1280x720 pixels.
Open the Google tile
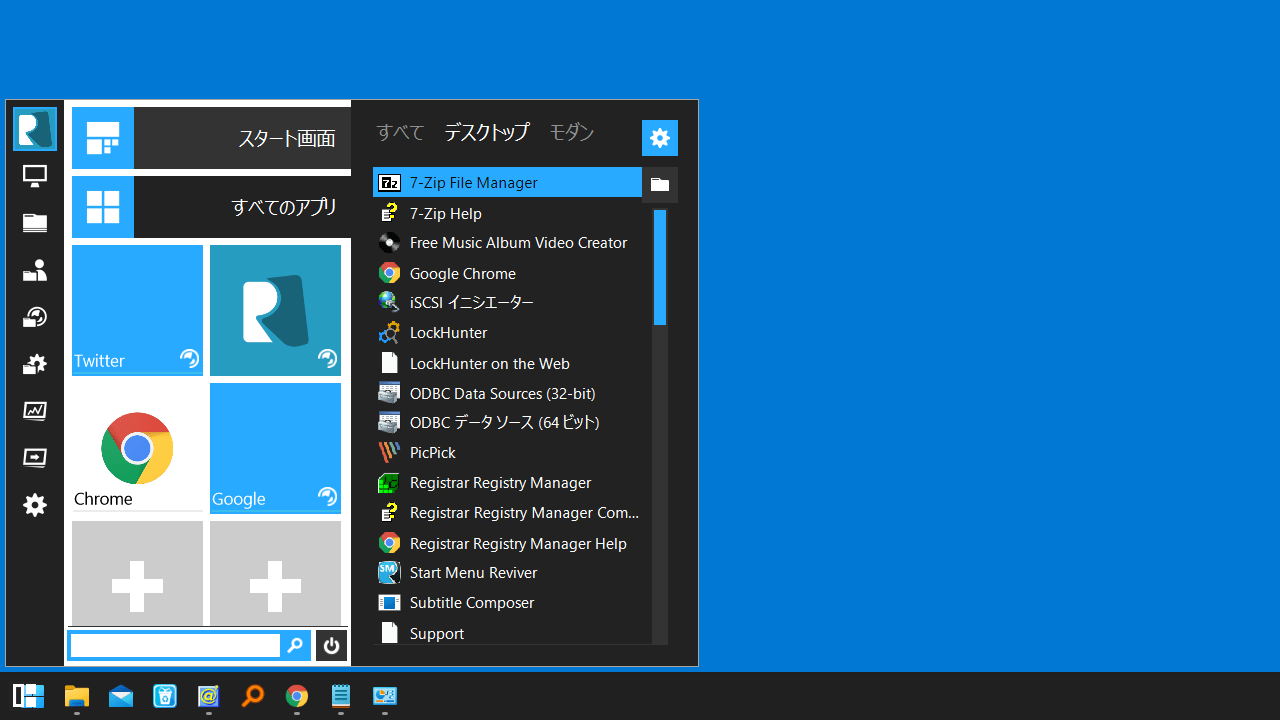coord(275,448)
